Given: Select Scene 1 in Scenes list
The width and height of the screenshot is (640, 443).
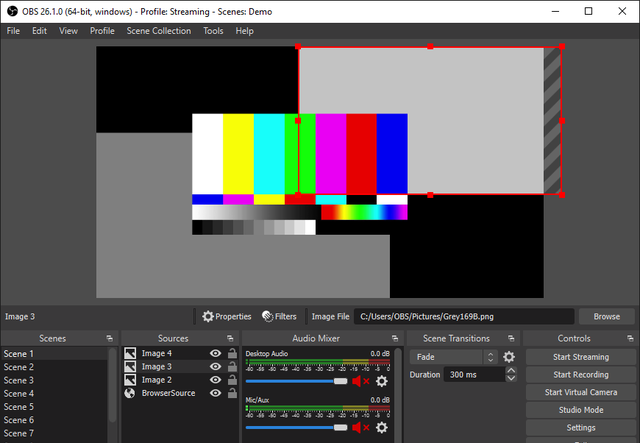Looking at the screenshot, I should click(x=55, y=354).
